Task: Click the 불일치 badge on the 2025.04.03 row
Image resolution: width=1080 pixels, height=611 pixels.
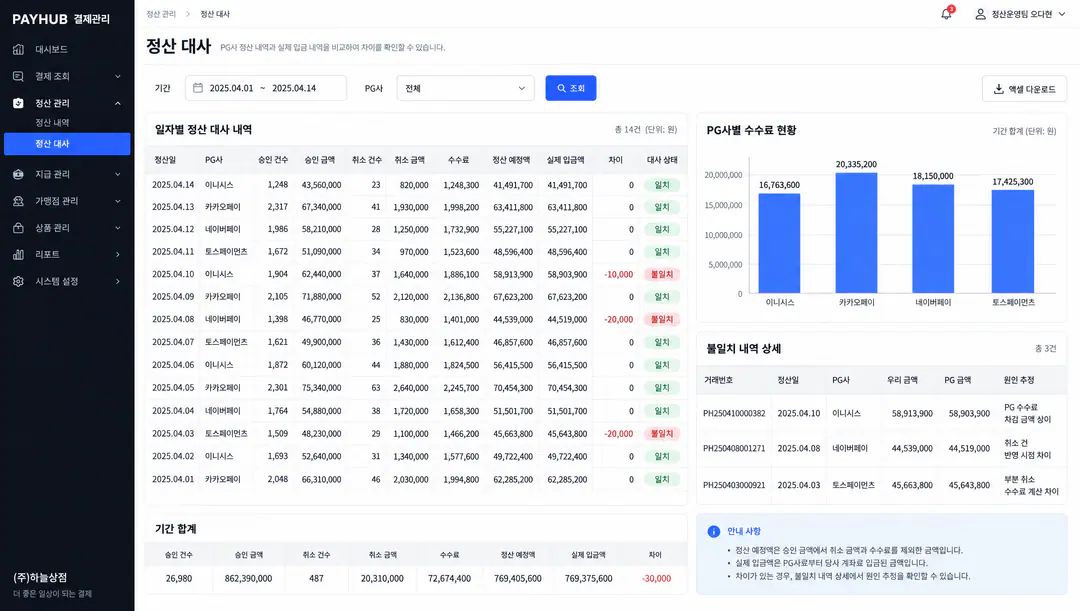Action: [x=662, y=434]
